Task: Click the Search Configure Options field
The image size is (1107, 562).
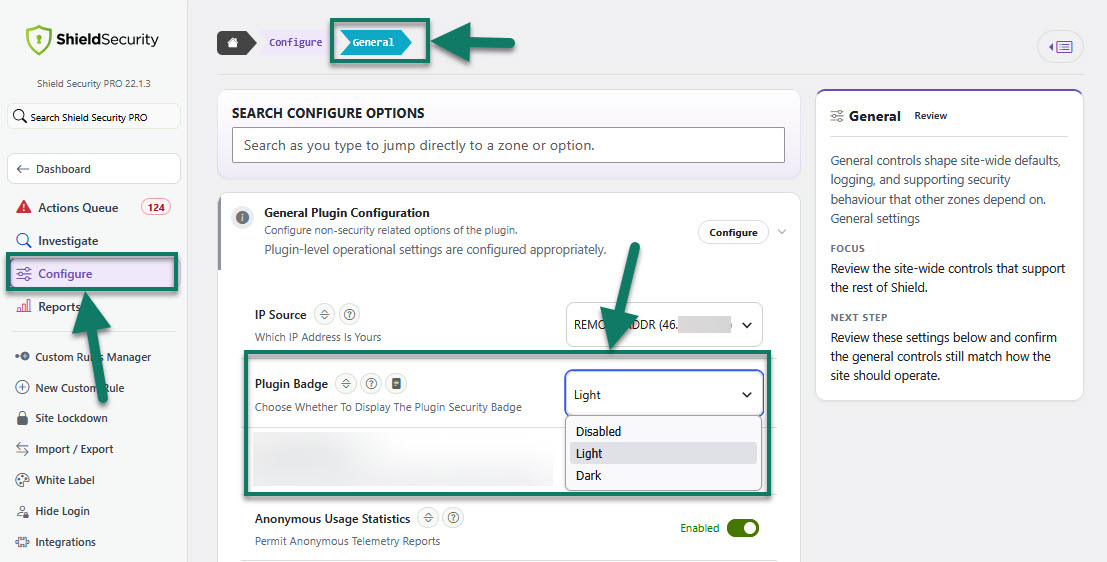Action: tap(508, 145)
